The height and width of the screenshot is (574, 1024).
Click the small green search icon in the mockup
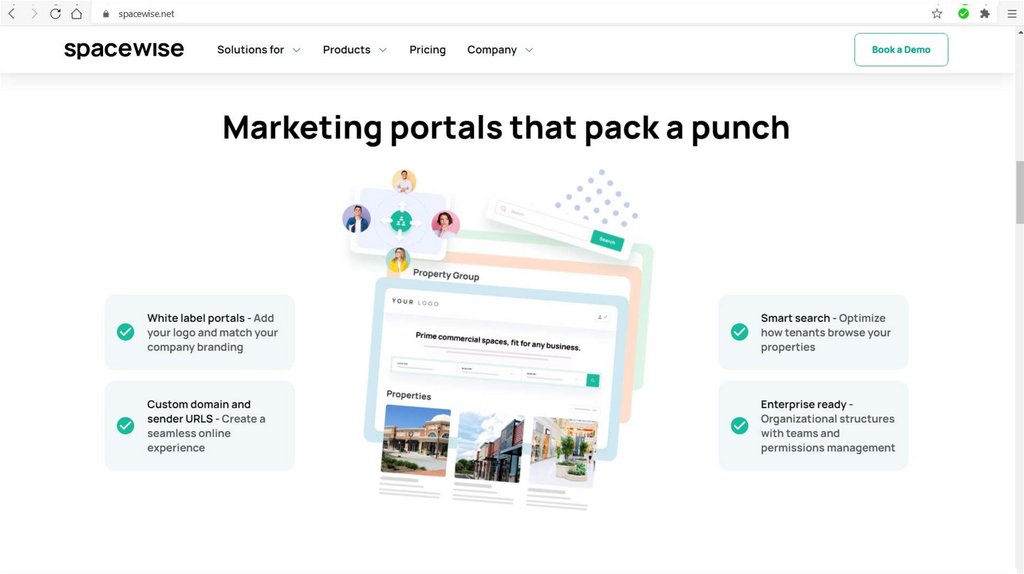coord(593,380)
